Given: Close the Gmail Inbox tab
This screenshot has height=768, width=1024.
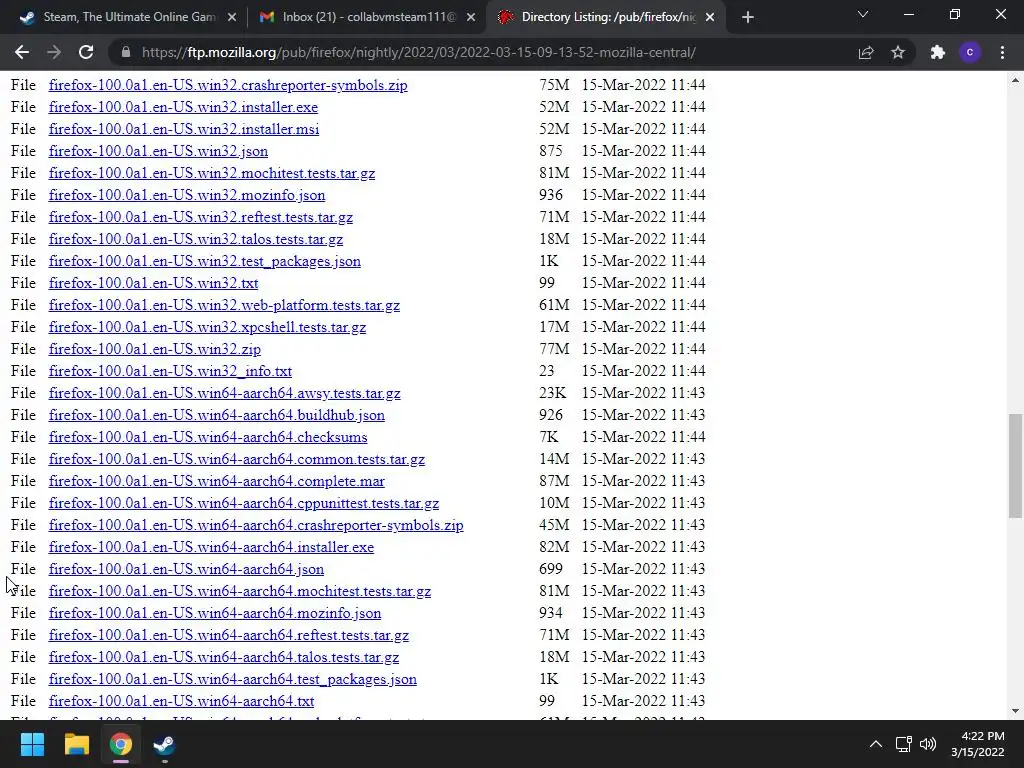Looking at the screenshot, I should pyautogui.click(x=471, y=18).
